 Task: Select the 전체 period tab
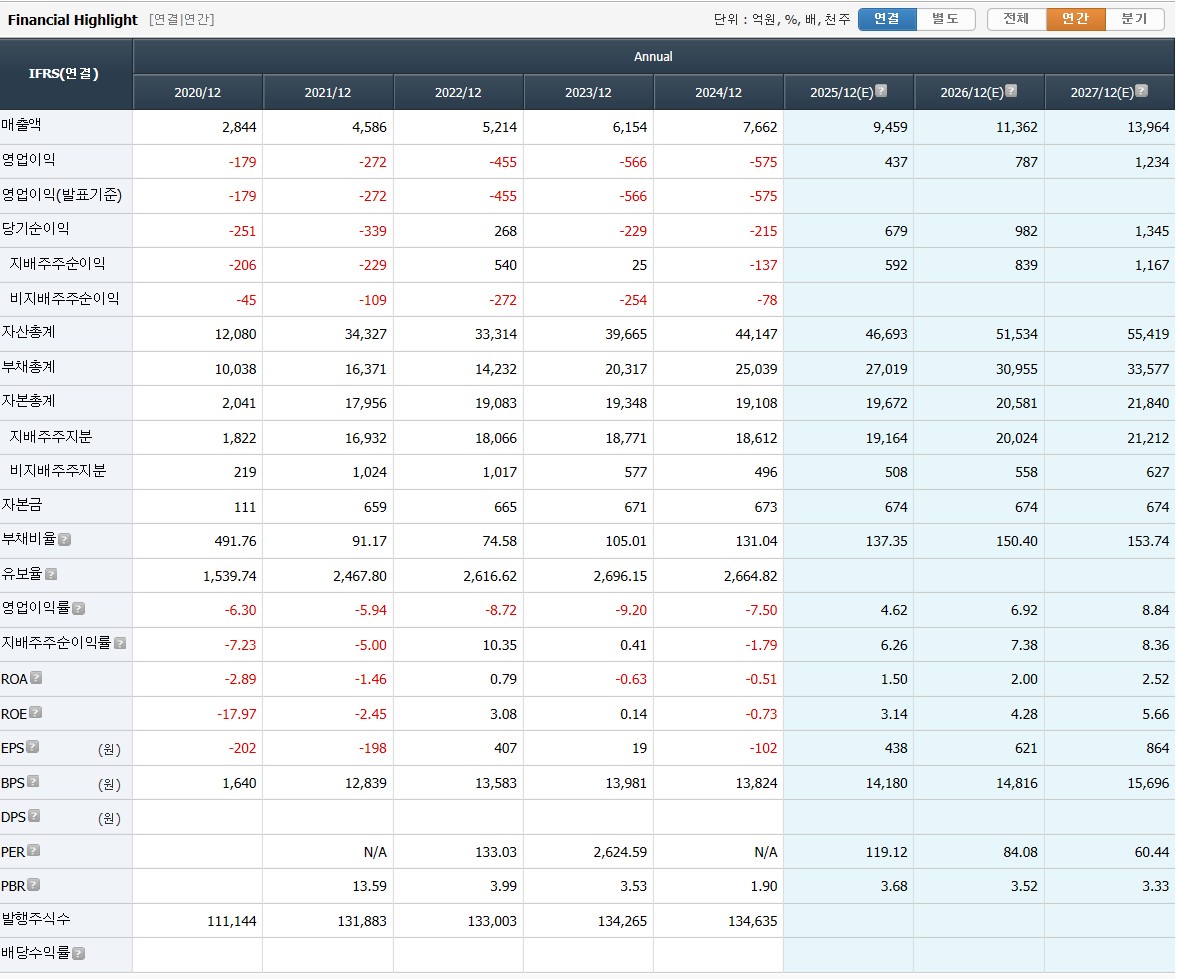[x=1016, y=19]
